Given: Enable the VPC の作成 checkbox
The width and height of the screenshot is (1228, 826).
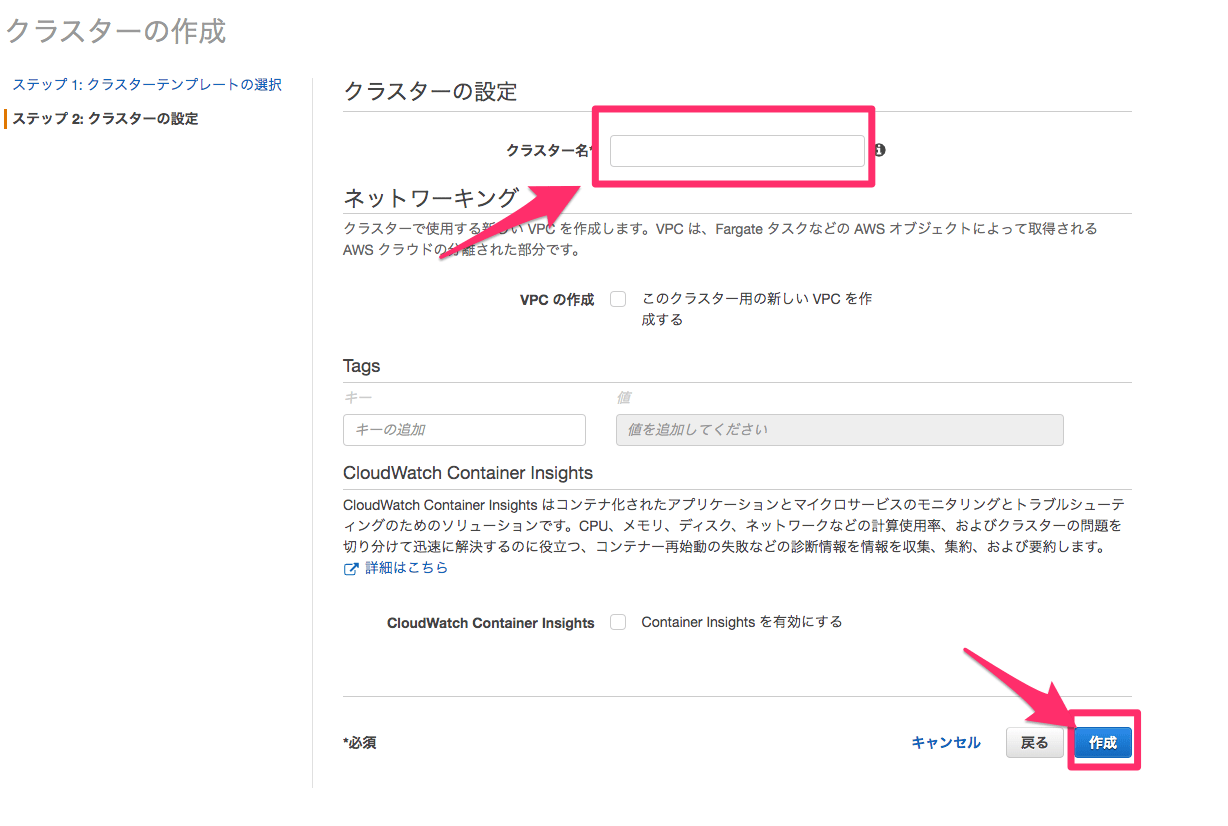Looking at the screenshot, I should tap(618, 299).
